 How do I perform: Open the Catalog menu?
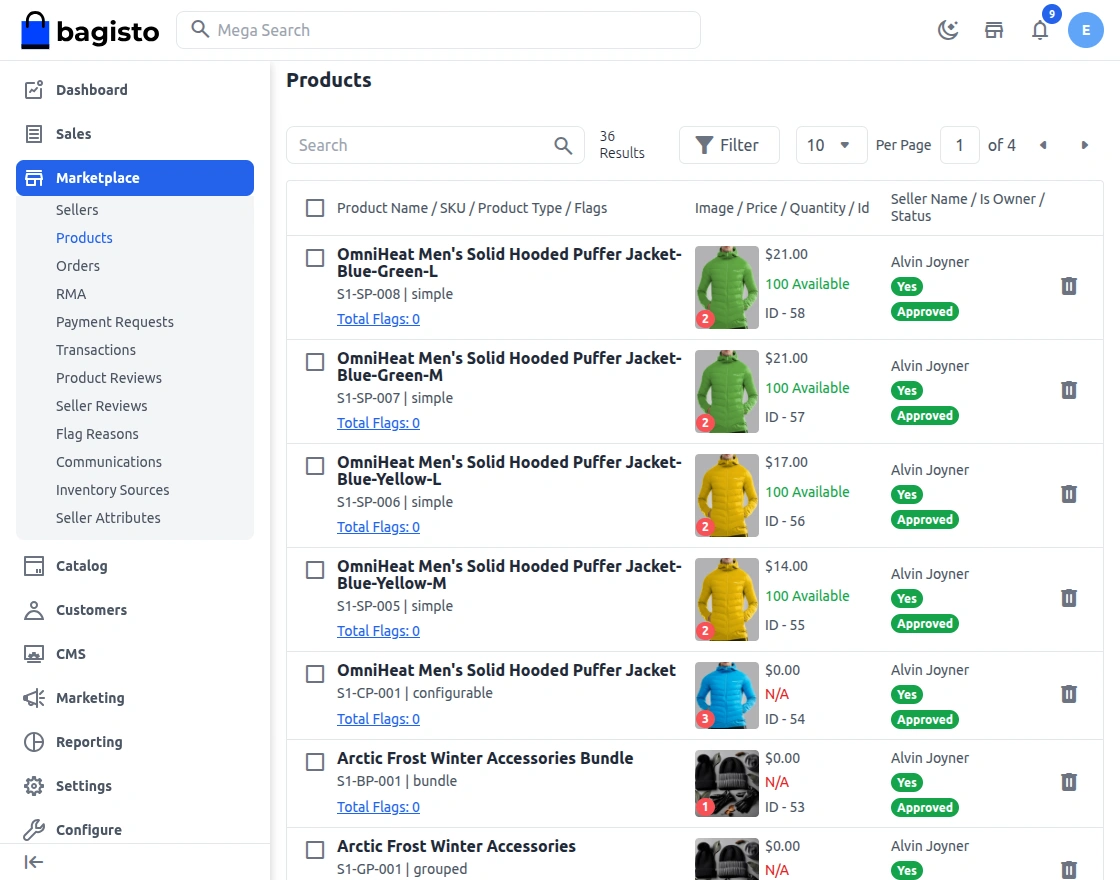pos(81,566)
